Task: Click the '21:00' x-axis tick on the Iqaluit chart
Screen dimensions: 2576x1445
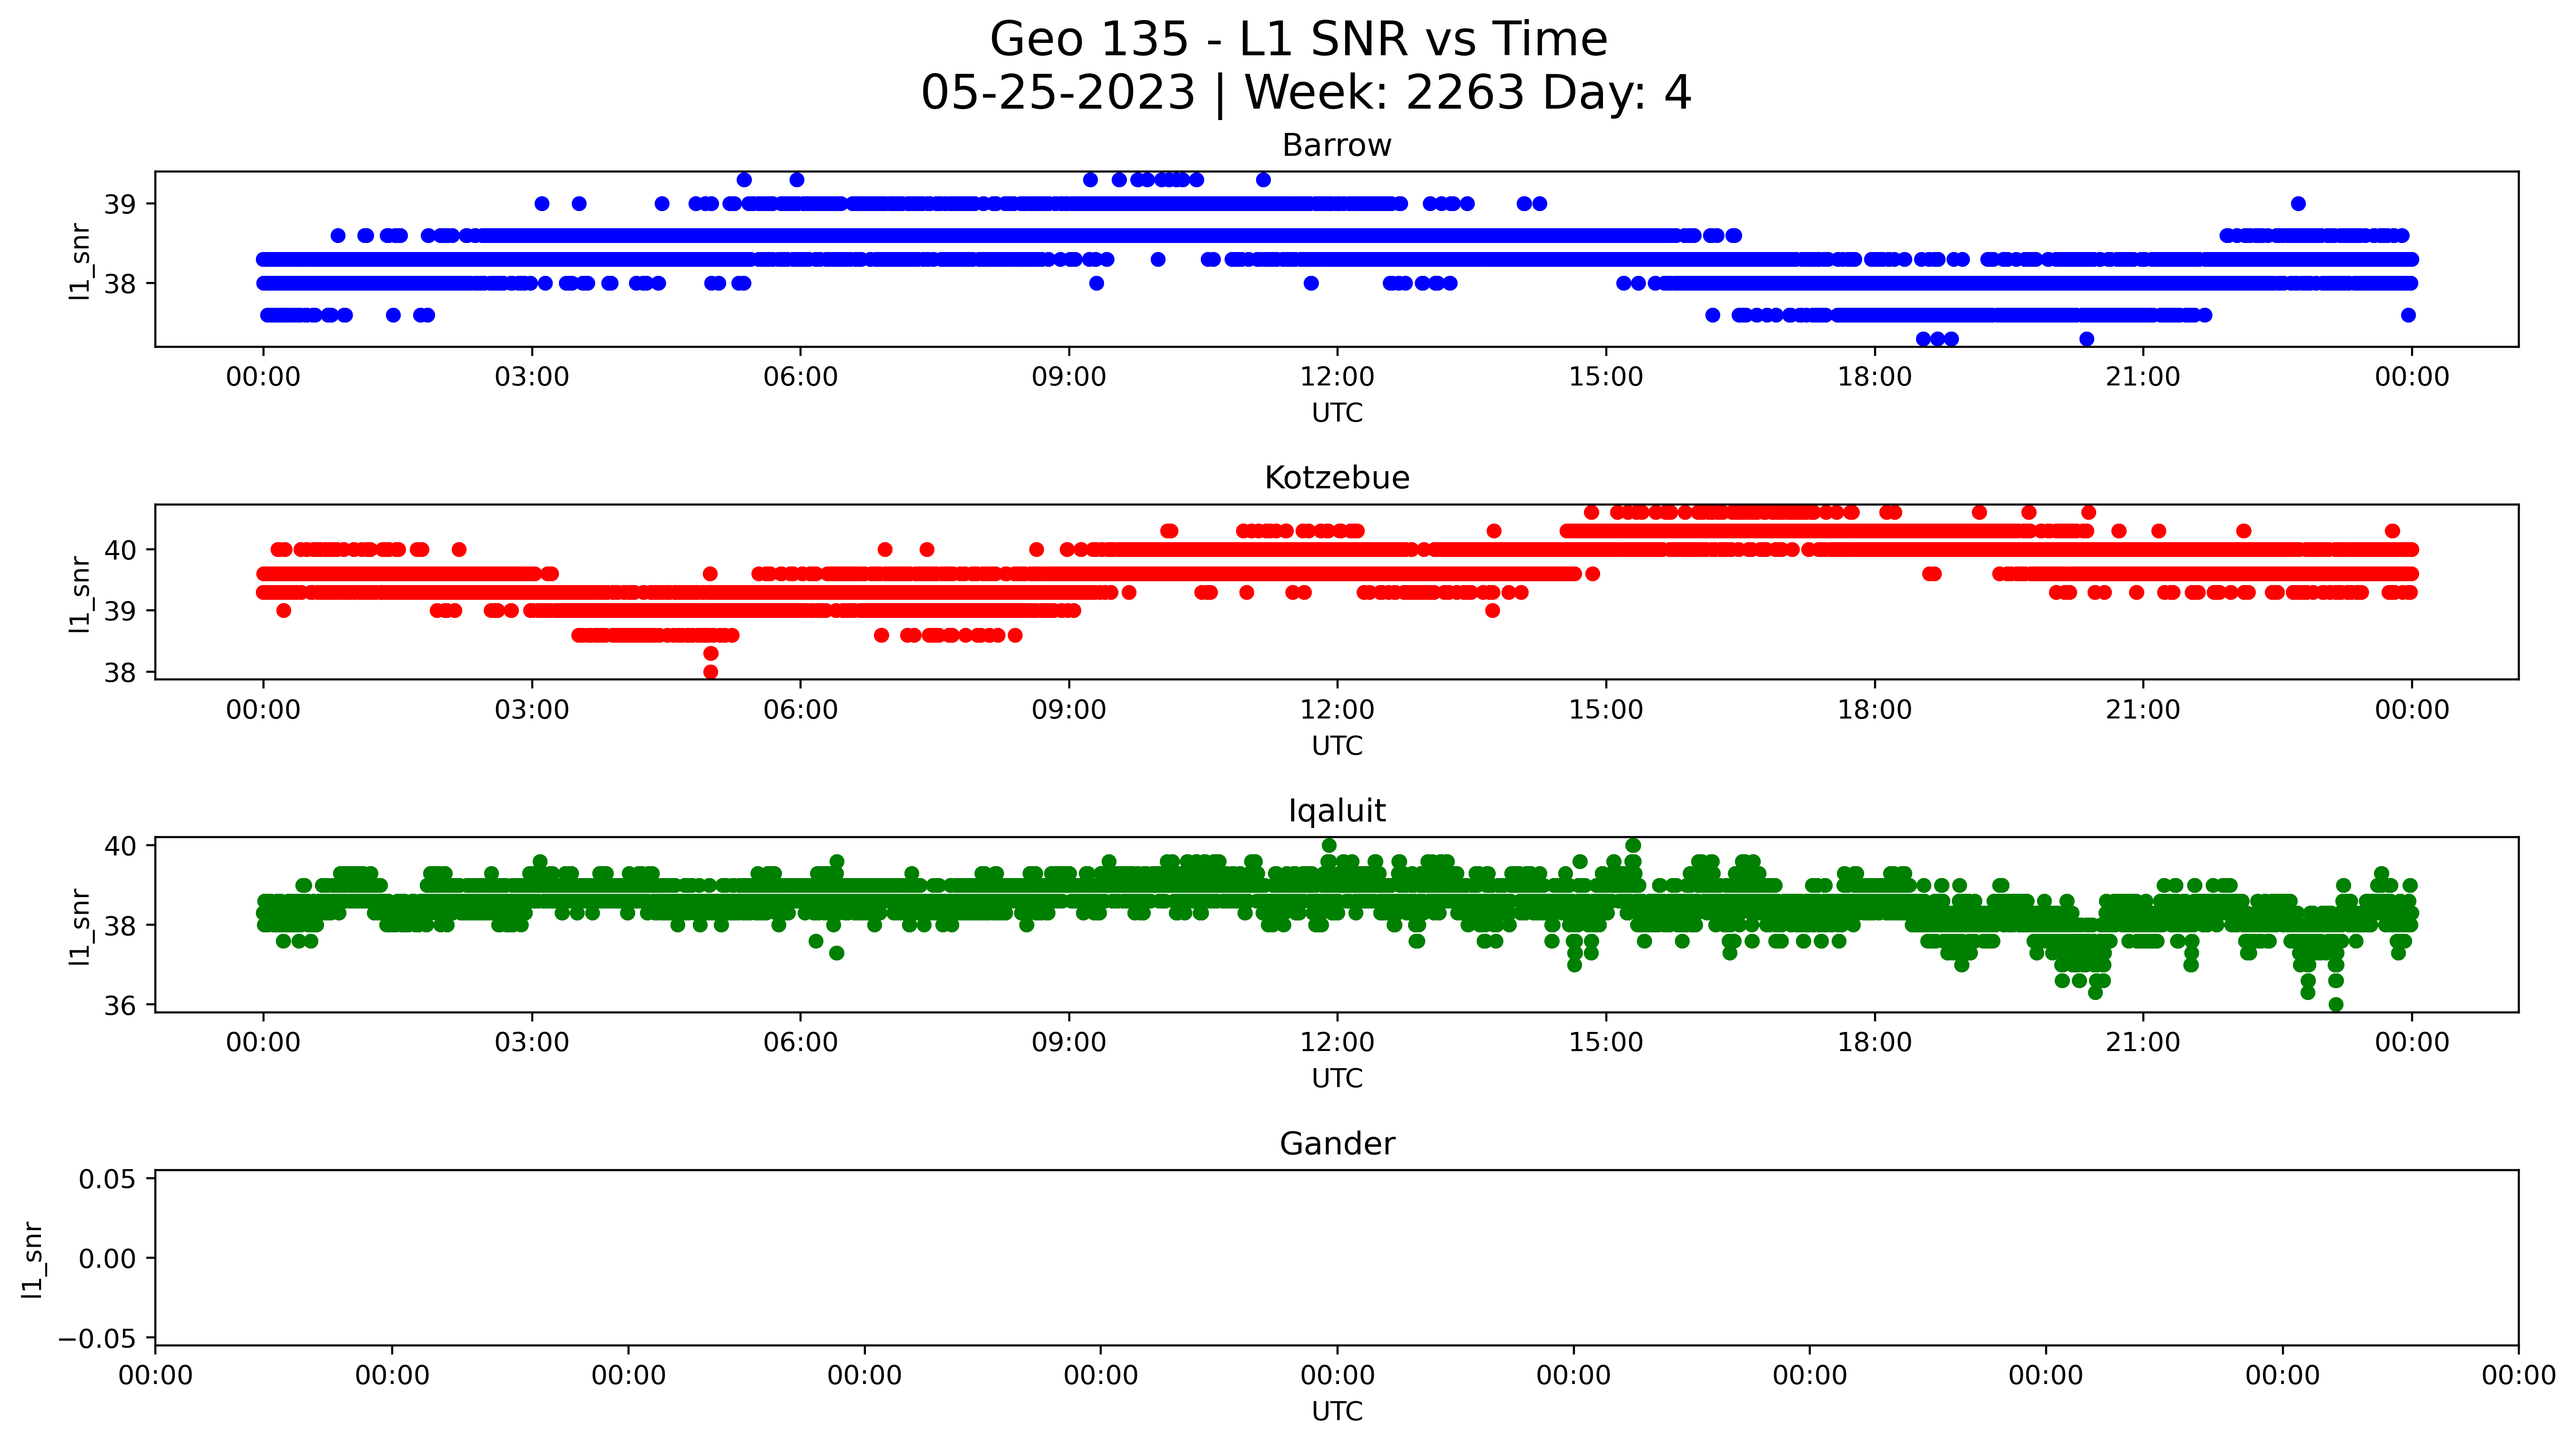Action: (x=2143, y=1043)
